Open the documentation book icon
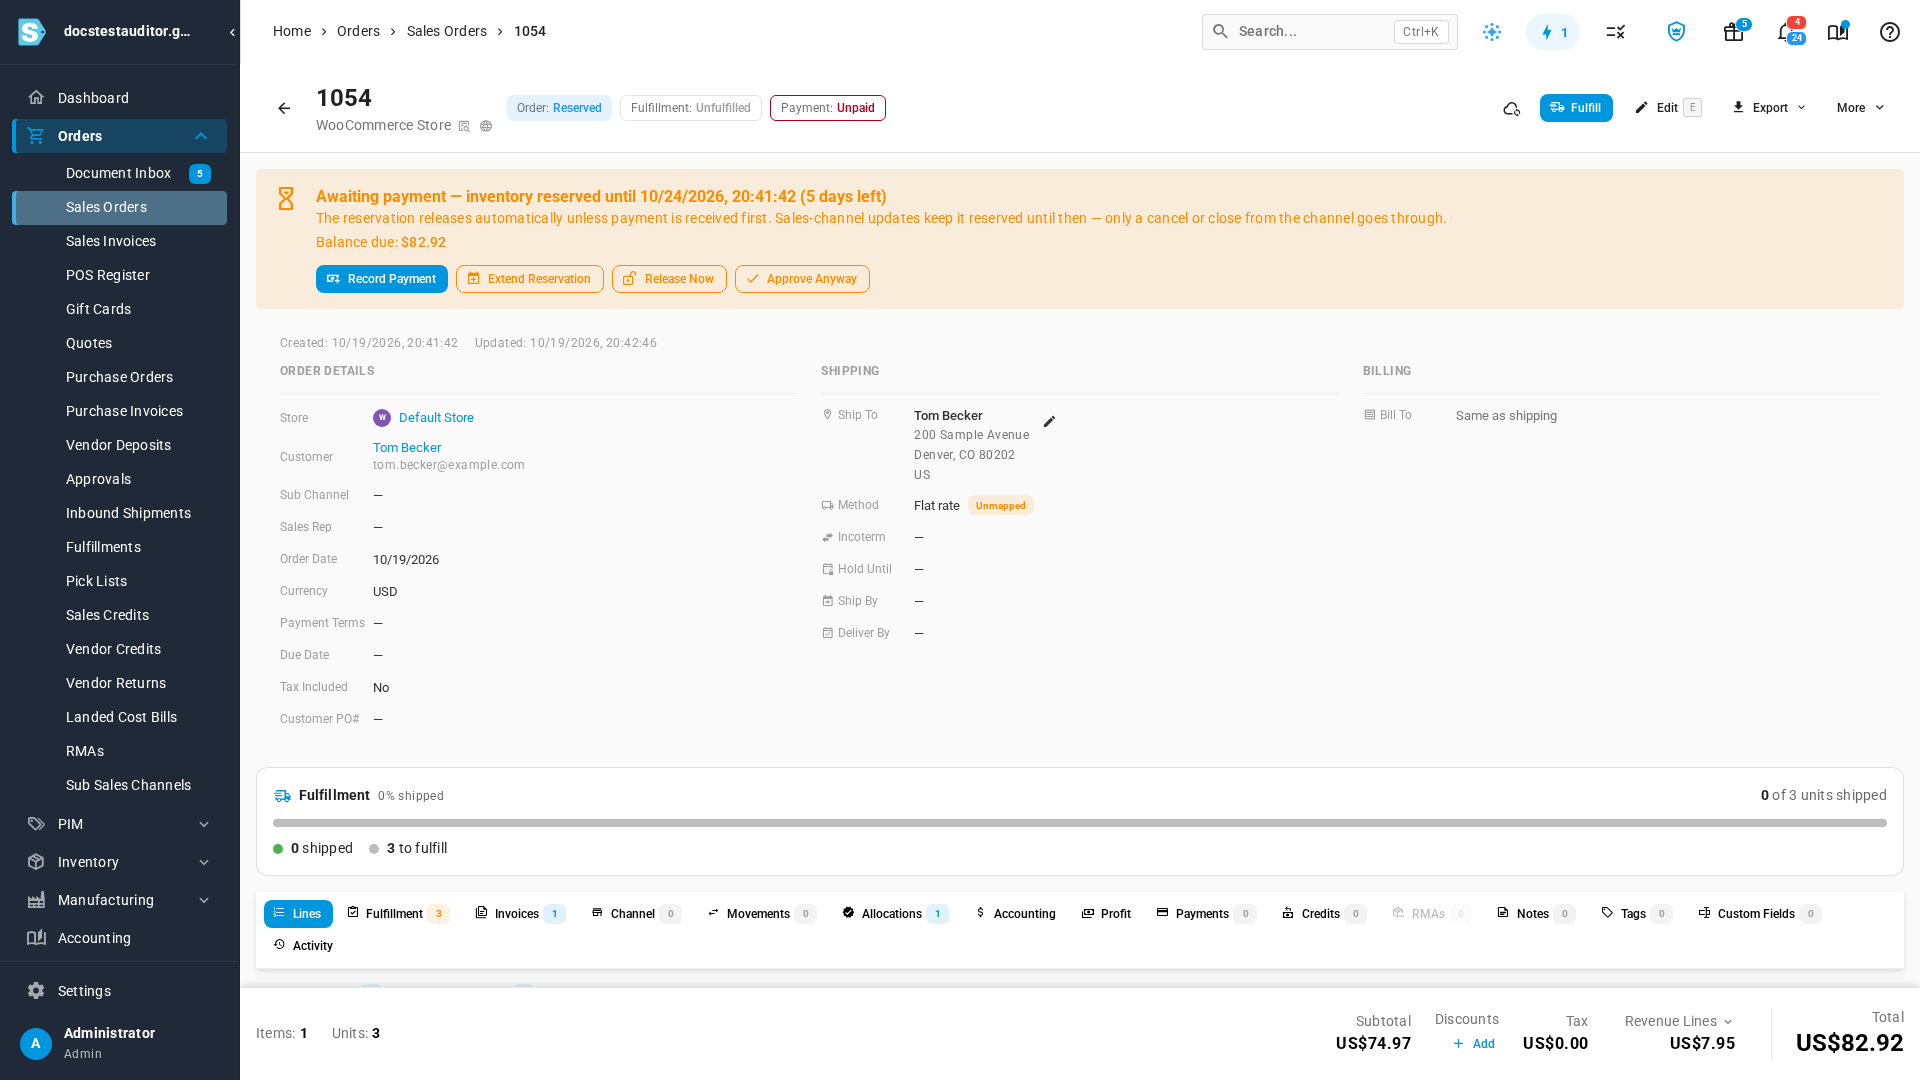The width and height of the screenshot is (1920, 1080). (x=1838, y=32)
